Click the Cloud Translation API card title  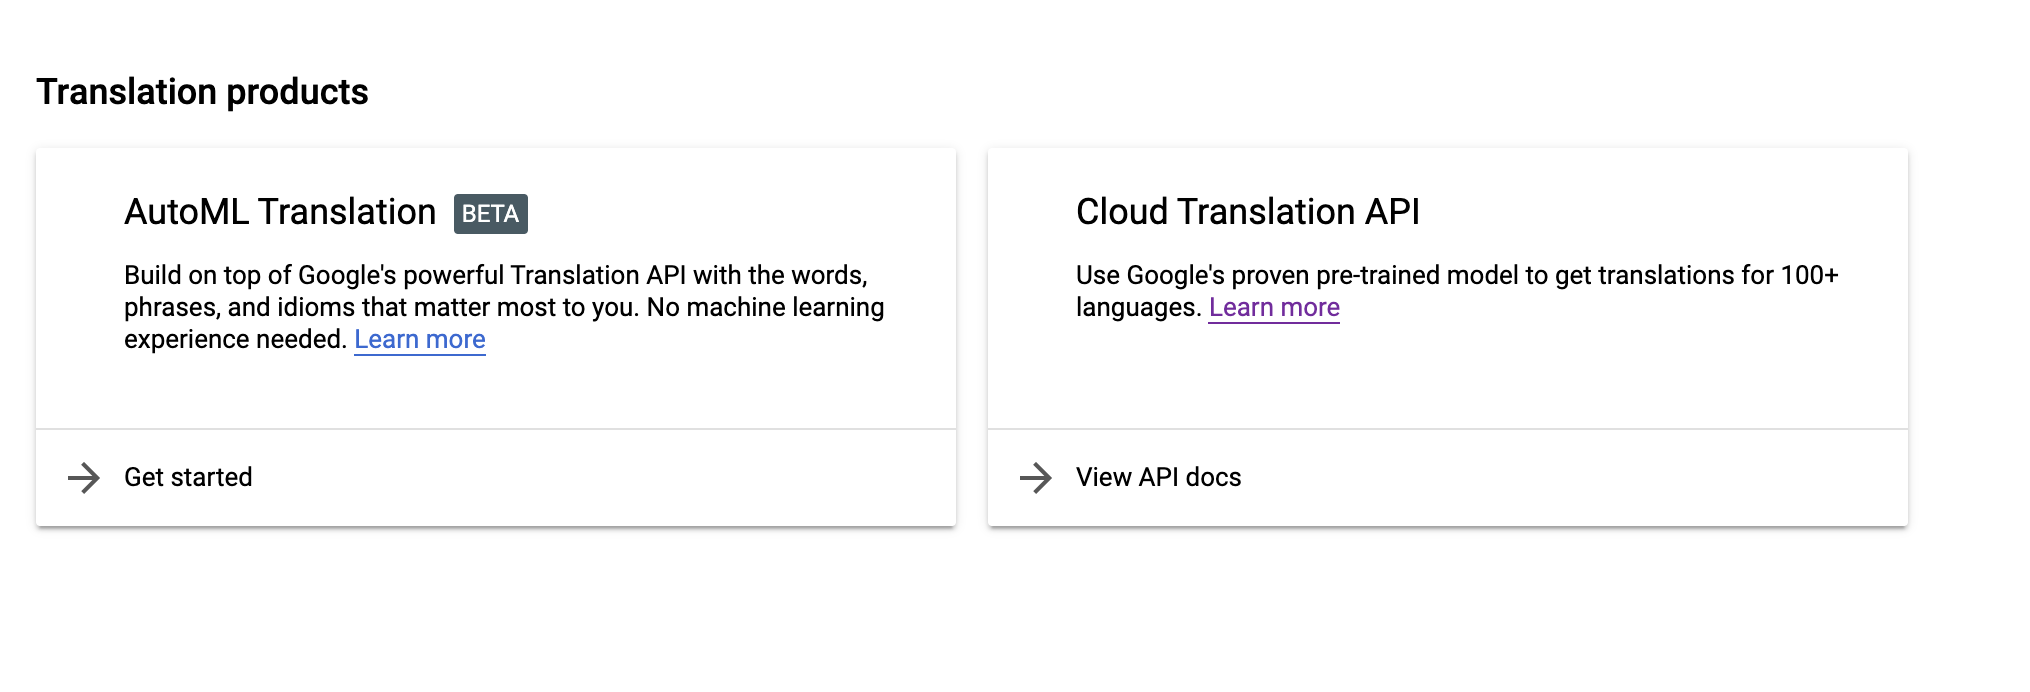pyautogui.click(x=1248, y=211)
